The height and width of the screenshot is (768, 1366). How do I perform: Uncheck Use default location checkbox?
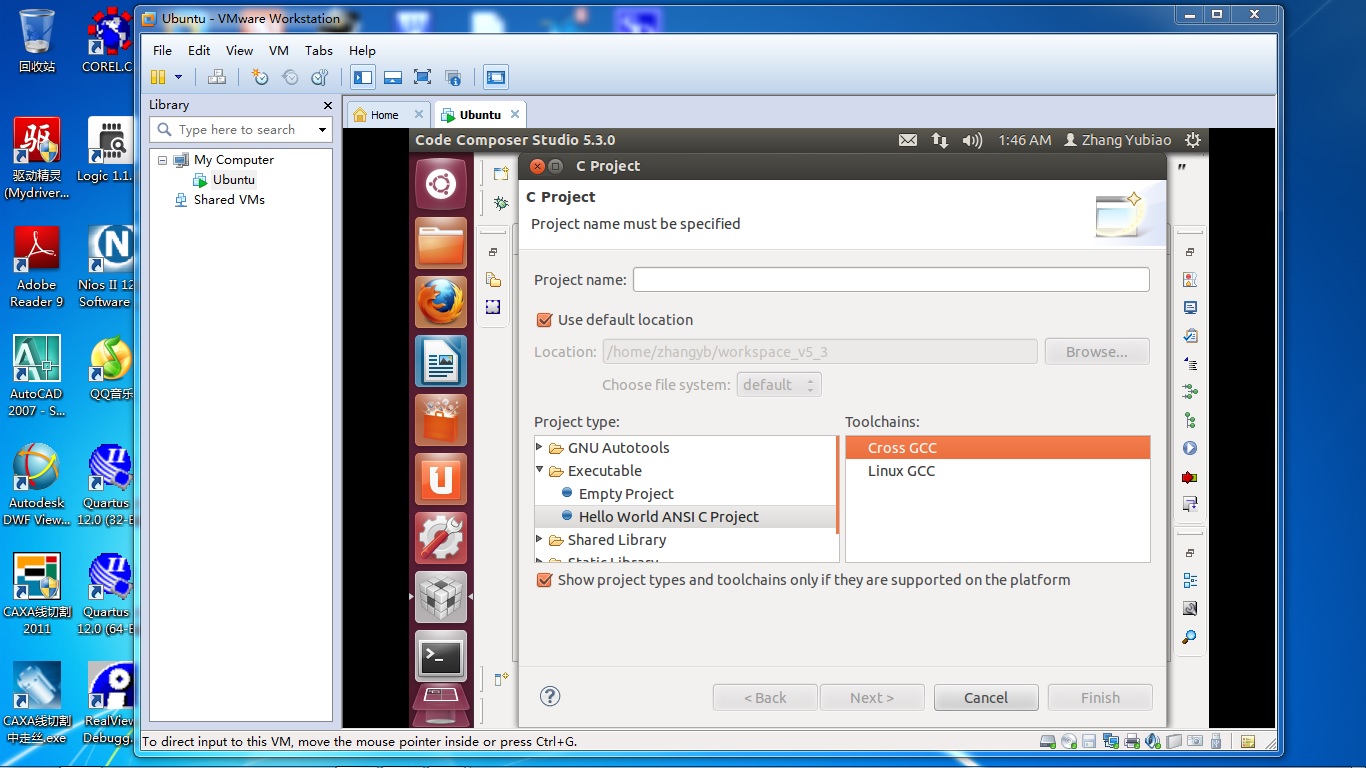coord(545,320)
